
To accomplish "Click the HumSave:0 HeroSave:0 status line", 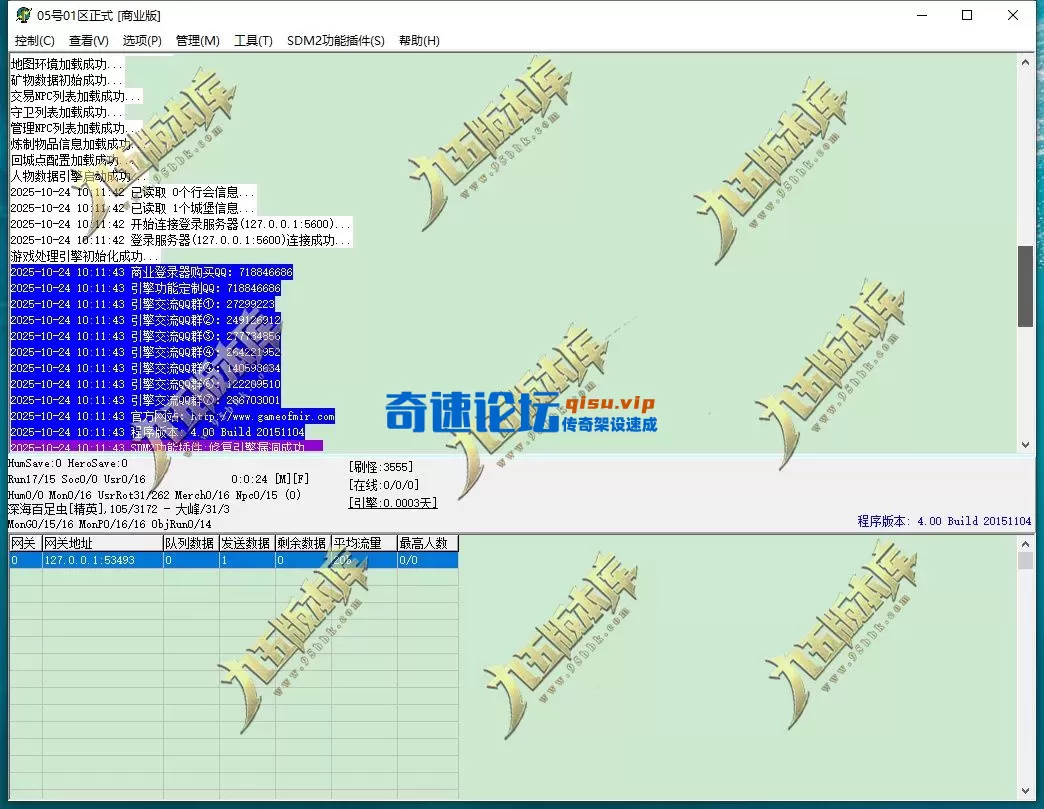I will pyautogui.click(x=68, y=463).
